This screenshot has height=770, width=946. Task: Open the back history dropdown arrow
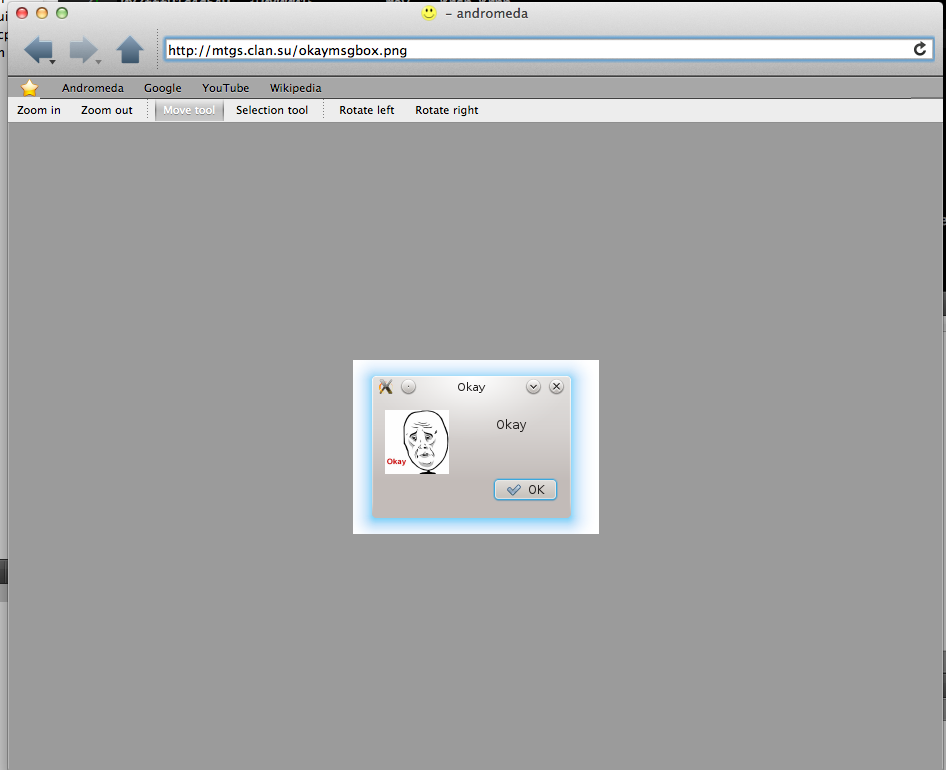tap(52, 62)
